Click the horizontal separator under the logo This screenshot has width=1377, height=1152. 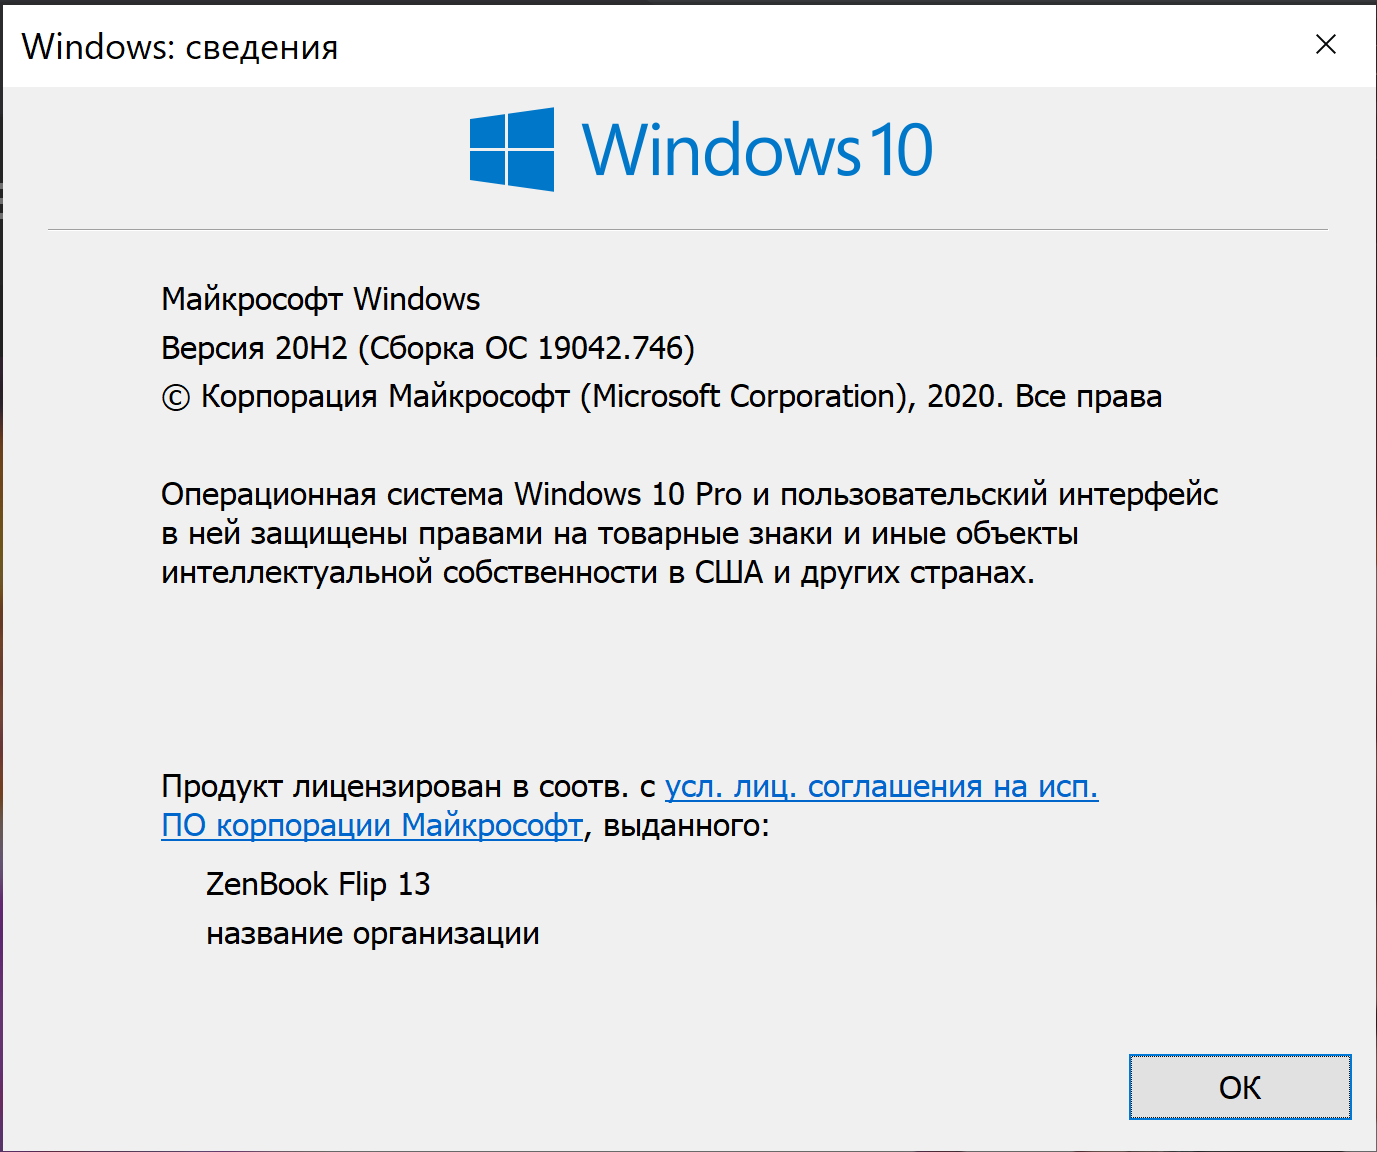tap(688, 230)
